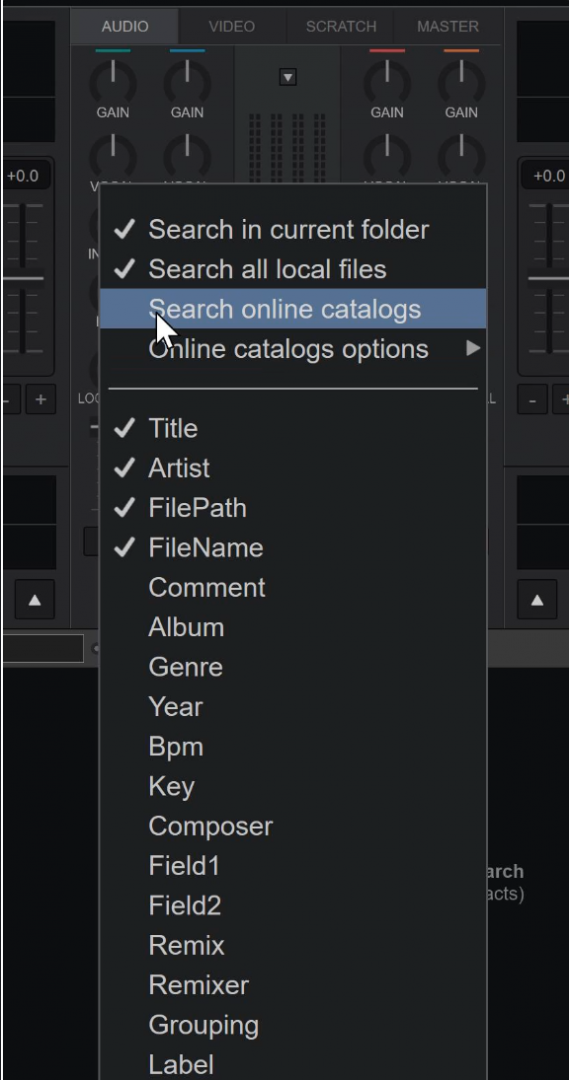This screenshot has height=1080, width=570.
Task: Click the left deck up-arrow button
Action: pos(34,600)
